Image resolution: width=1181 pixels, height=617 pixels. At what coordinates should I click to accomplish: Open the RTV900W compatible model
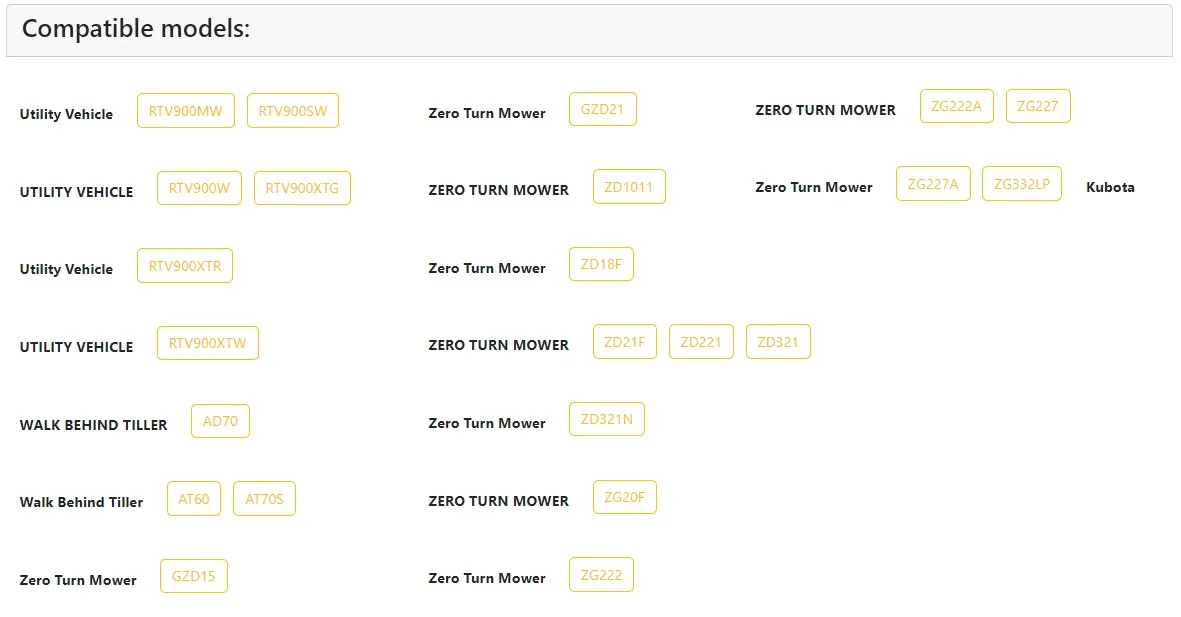(x=200, y=188)
